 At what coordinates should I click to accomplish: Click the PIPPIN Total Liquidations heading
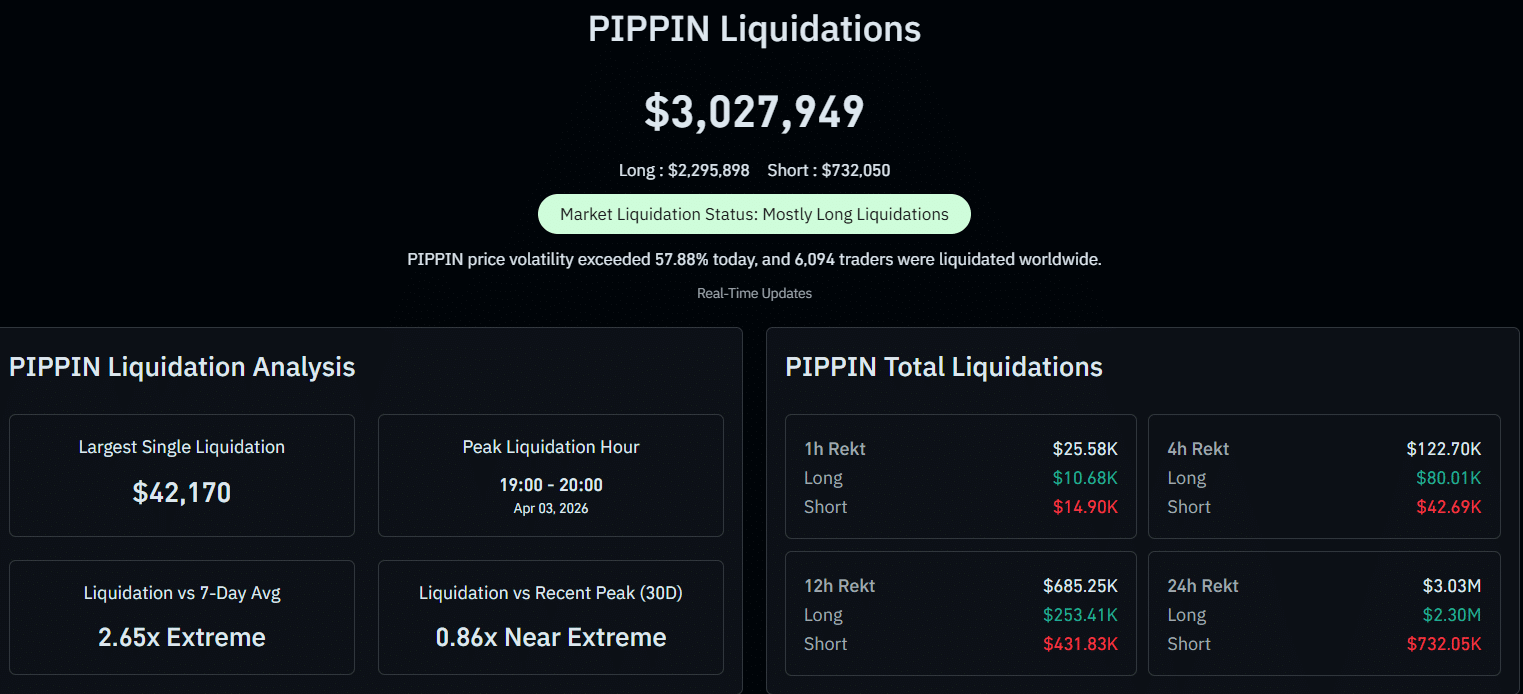point(944,367)
